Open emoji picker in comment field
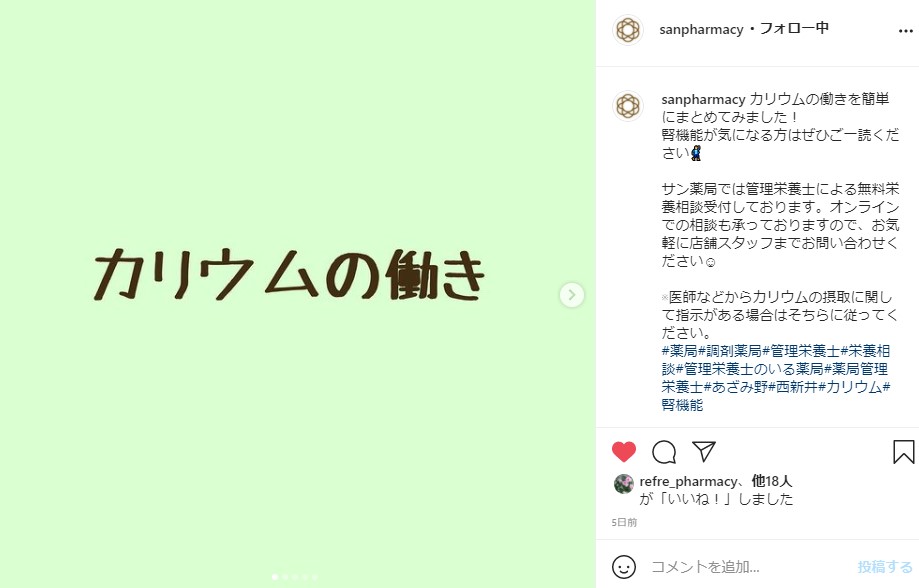Image resolution: width=919 pixels, height=588 pixels. click(x=624, y=567)
